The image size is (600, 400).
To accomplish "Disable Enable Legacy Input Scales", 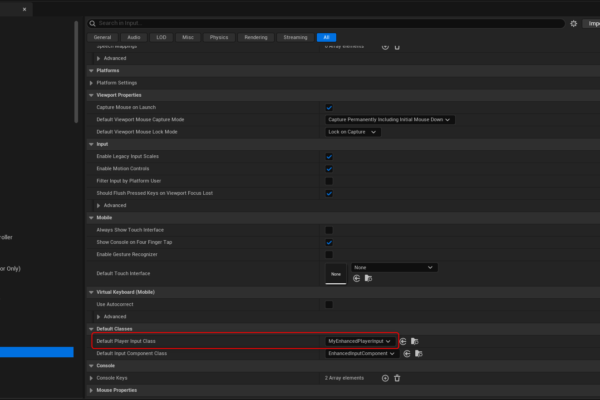I will 329,157.
